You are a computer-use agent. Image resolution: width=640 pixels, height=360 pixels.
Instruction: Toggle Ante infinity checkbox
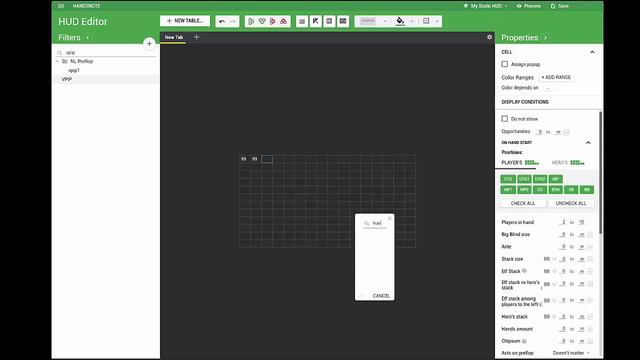(x=590, y=247)
